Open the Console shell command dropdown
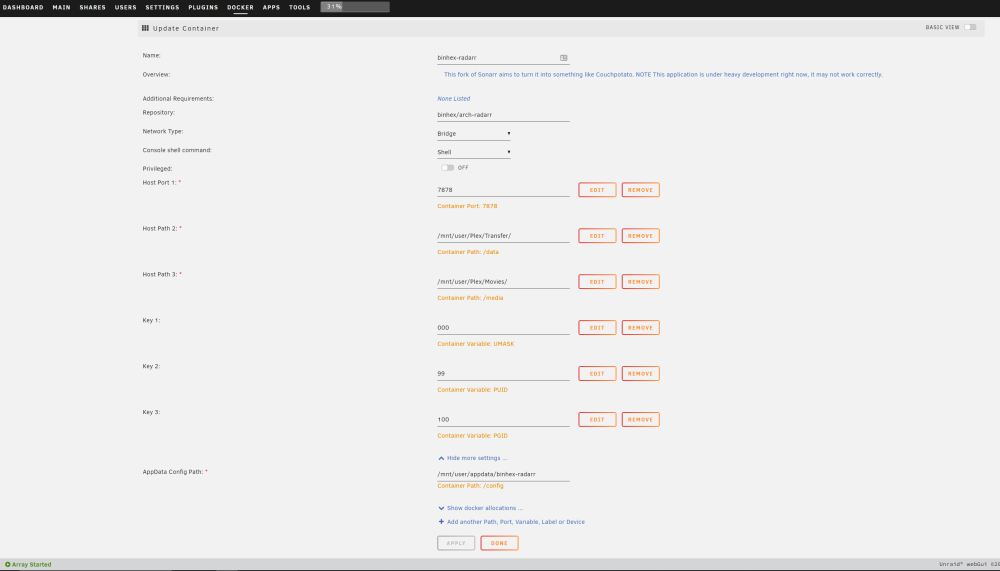This screenshot has height=571, width=1000. pyautogui.click(x=474, y=152)
